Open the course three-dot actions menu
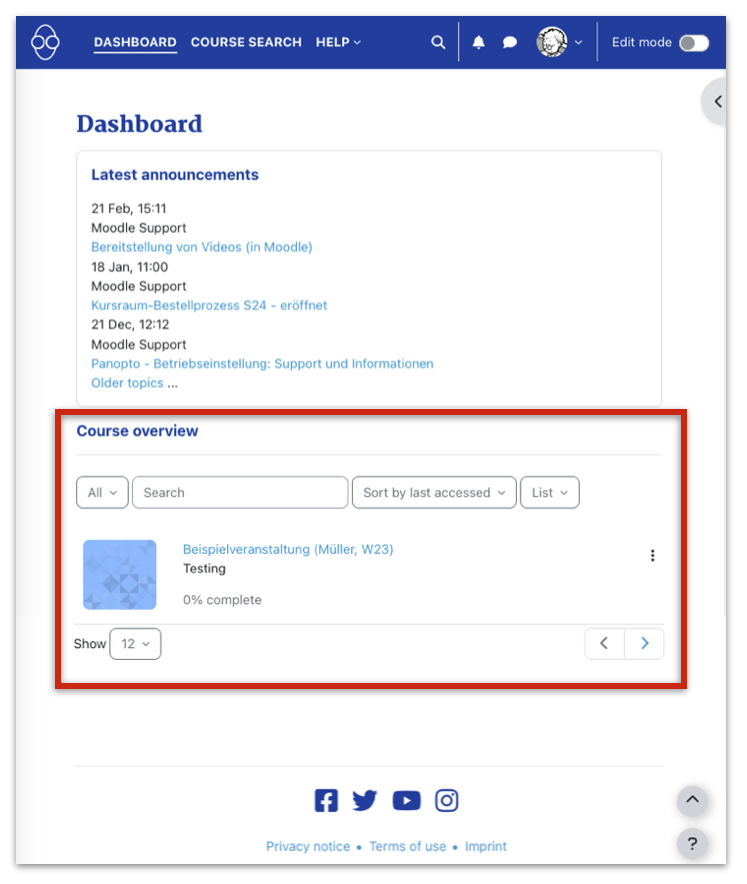This screenshot has height=884, width=747. [652, 556]
